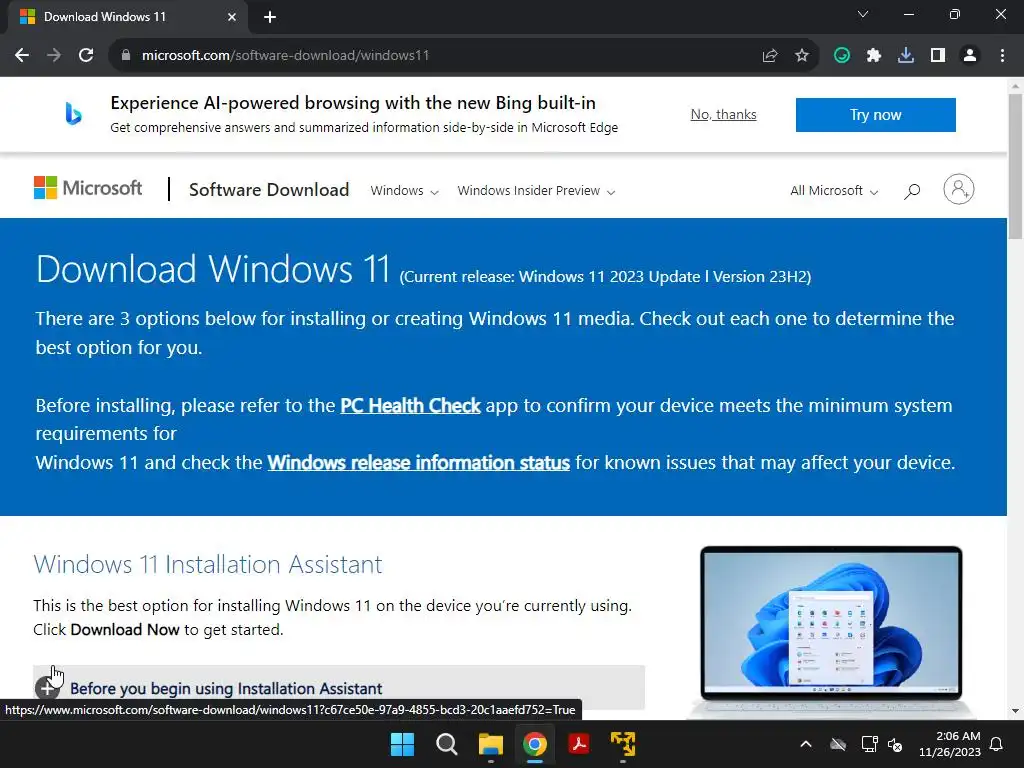
Task: Open the muted volume tray icon
Action: pyautogui.click(x=895, y=744)
